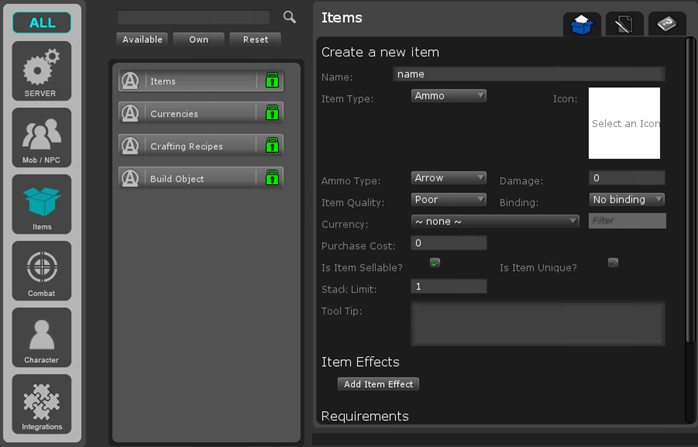Open the Item Type dropdown
Screen dimensions: 698x447
click(x=448, y=96)
